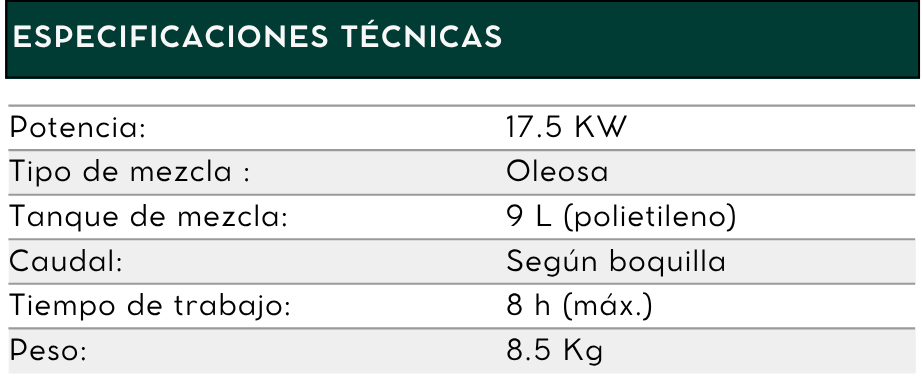Select the Tanque de mezcla label

[149, 216]
